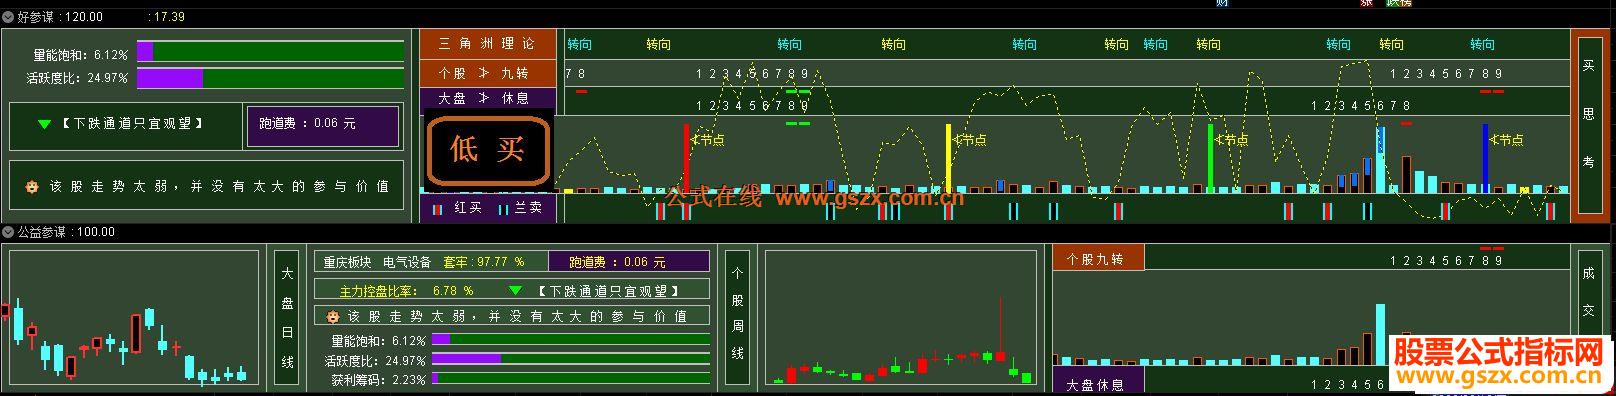Select the 大盘 休息 button
Viewport: 1616px width, 396px height.
tap(488, 98)
